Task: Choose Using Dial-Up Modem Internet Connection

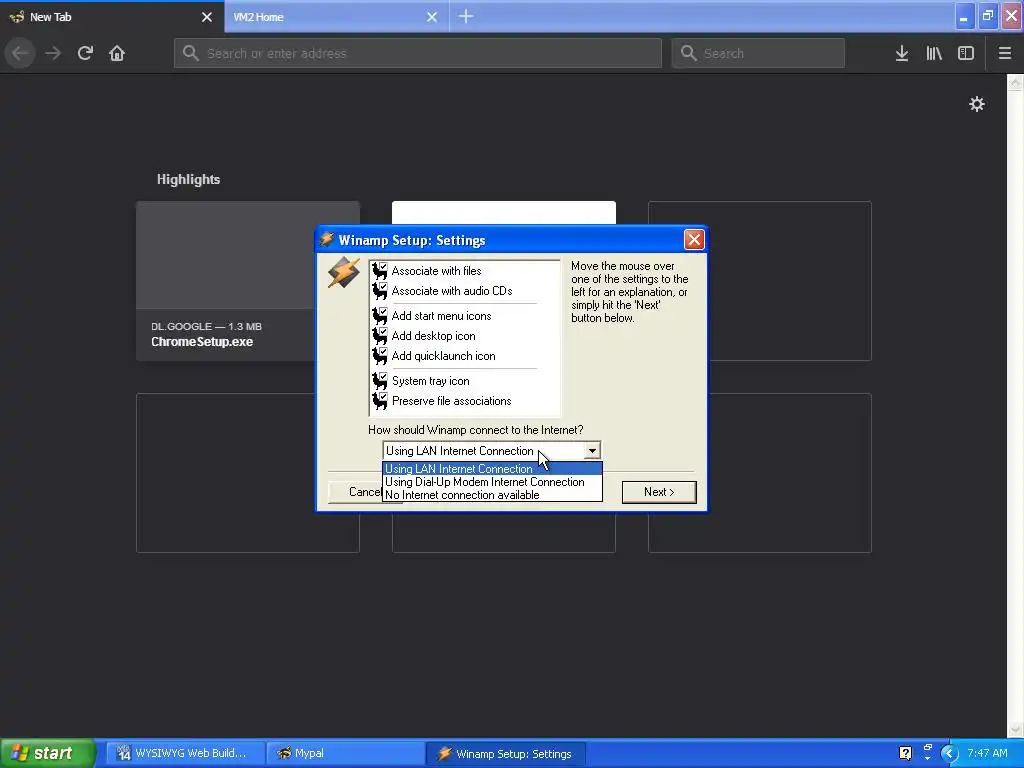Action: tap(492, 482)
